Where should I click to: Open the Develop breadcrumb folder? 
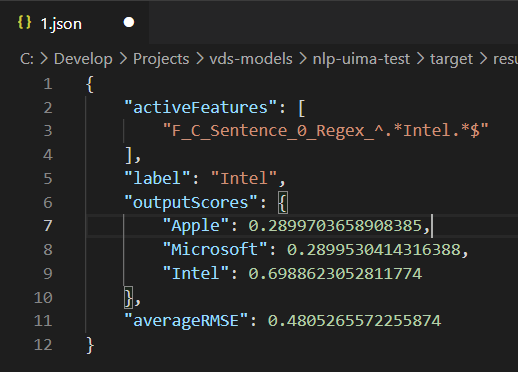tap(83, 59)
